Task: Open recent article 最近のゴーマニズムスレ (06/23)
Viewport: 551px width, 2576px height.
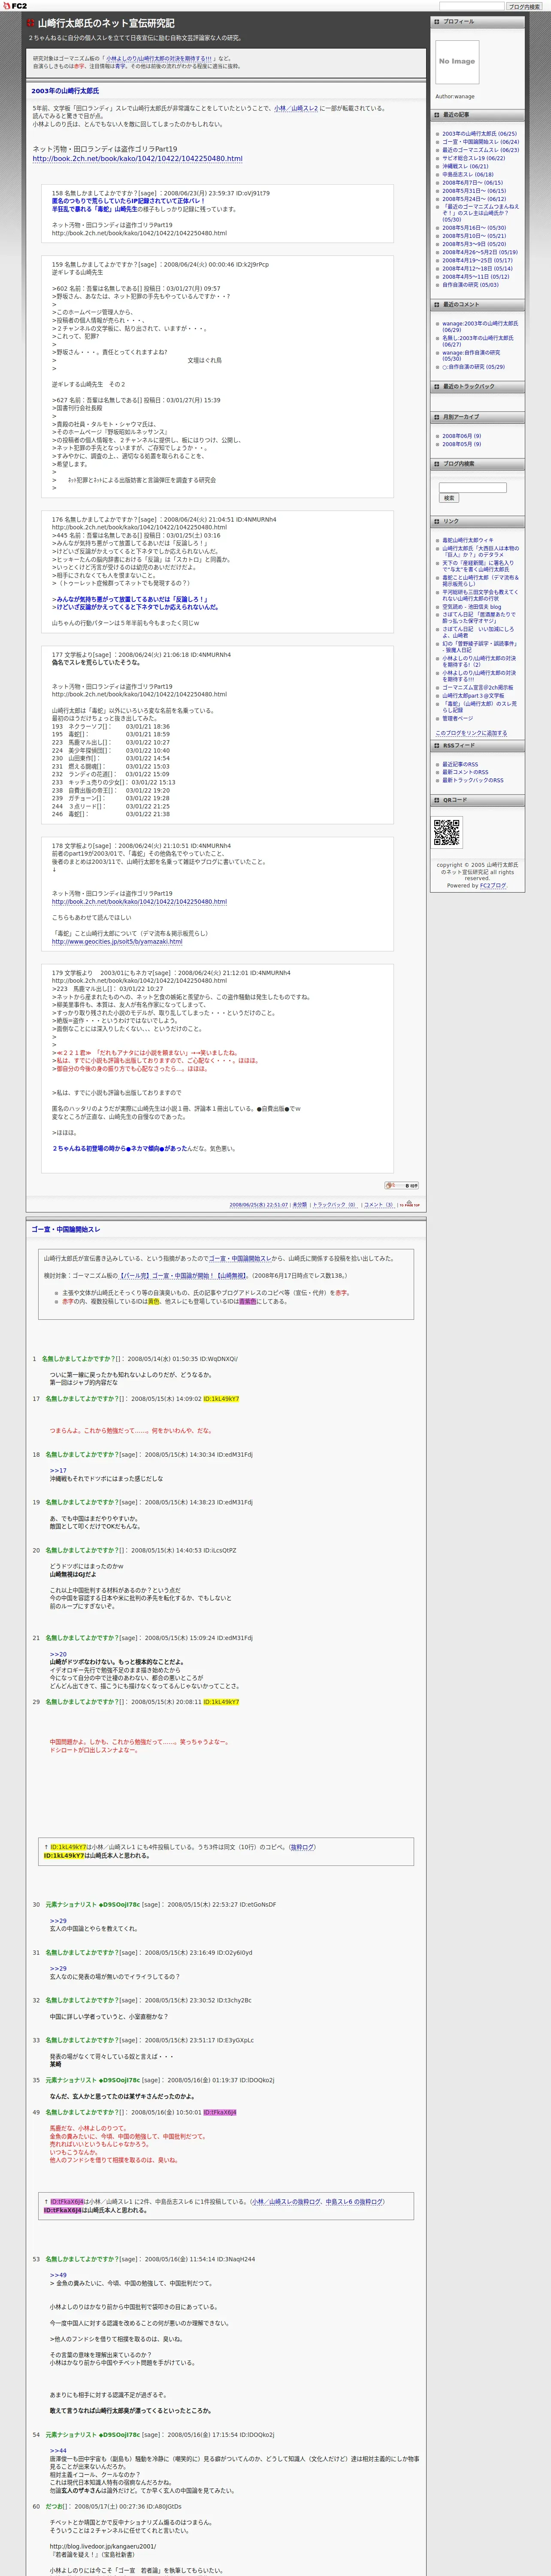Action: click(x=481, y=150)
